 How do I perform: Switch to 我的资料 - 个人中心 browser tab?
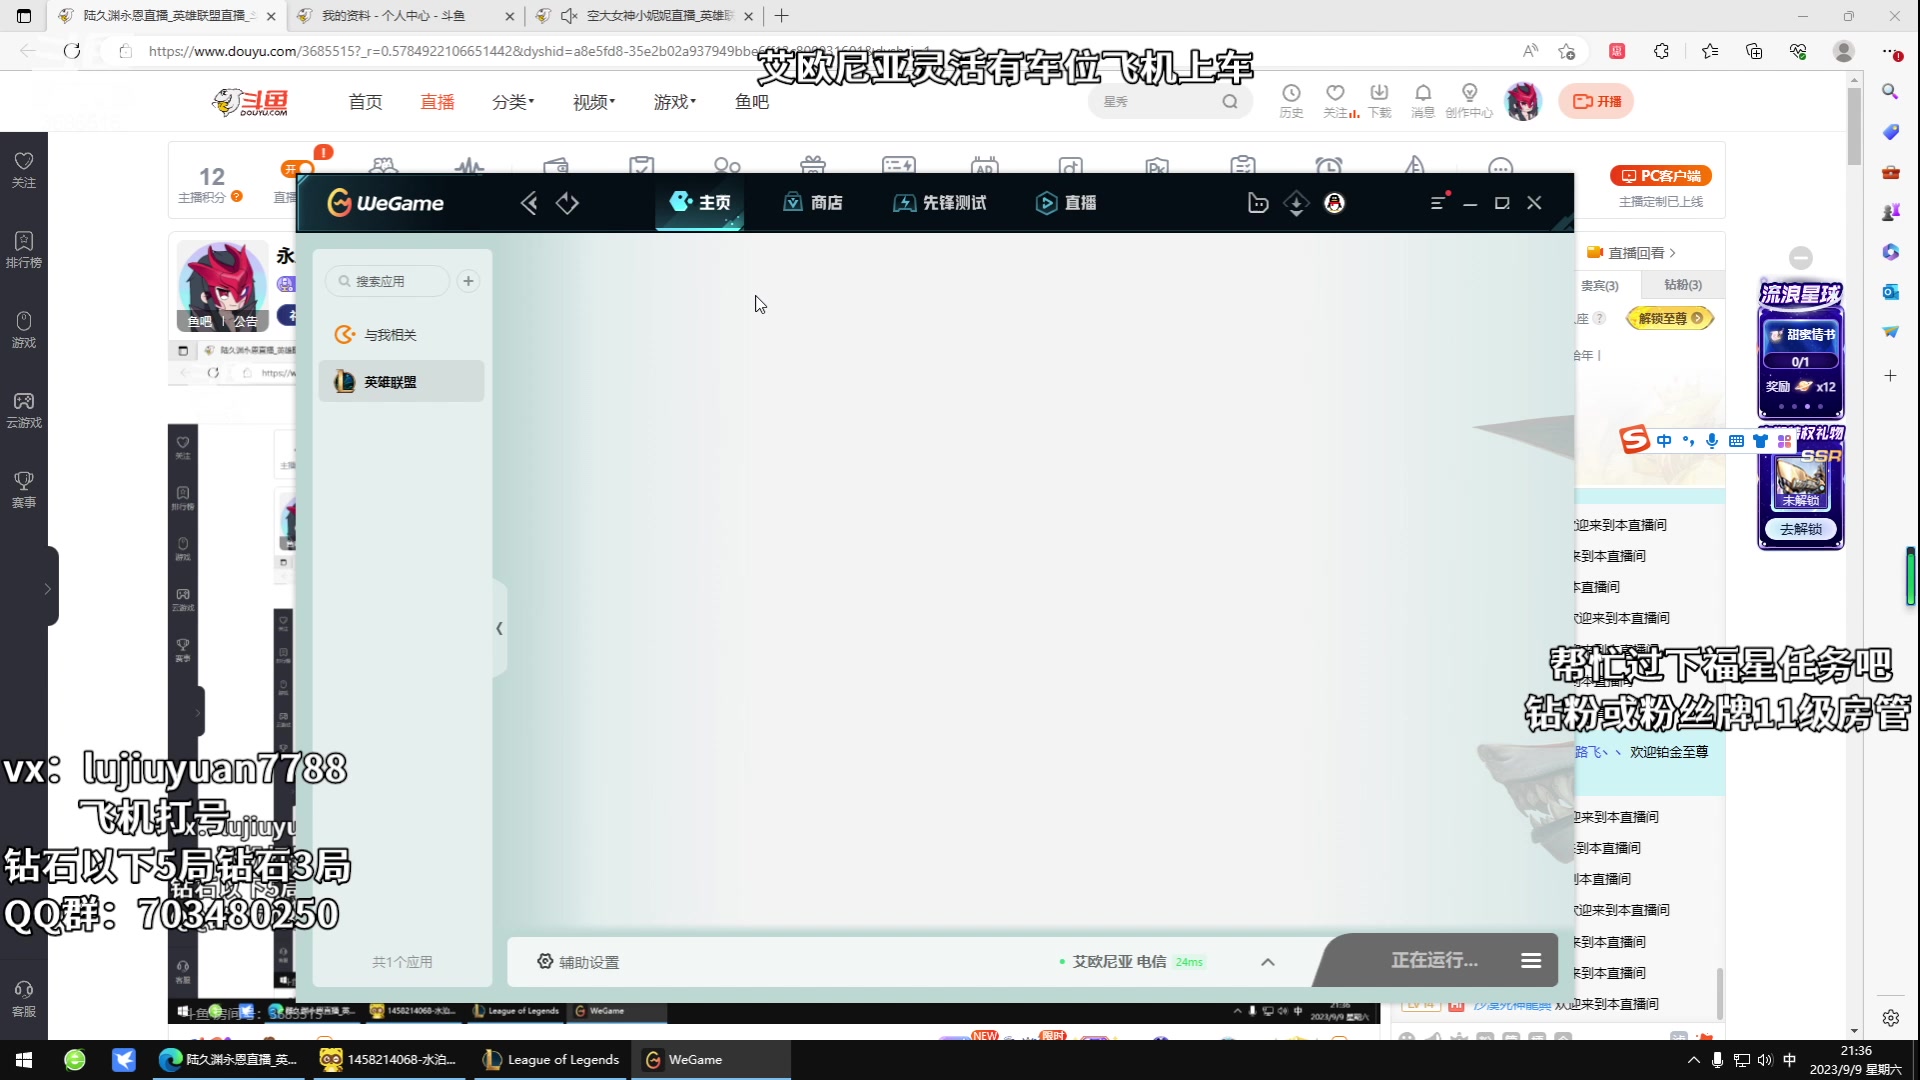click(x=405, y=16)
